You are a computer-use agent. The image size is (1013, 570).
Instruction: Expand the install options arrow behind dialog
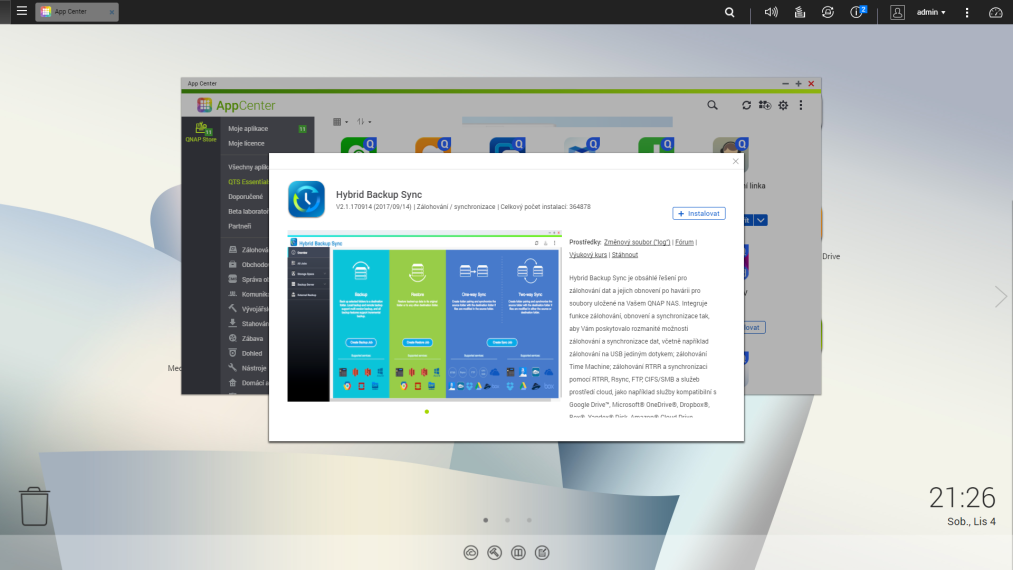point(761,220)
